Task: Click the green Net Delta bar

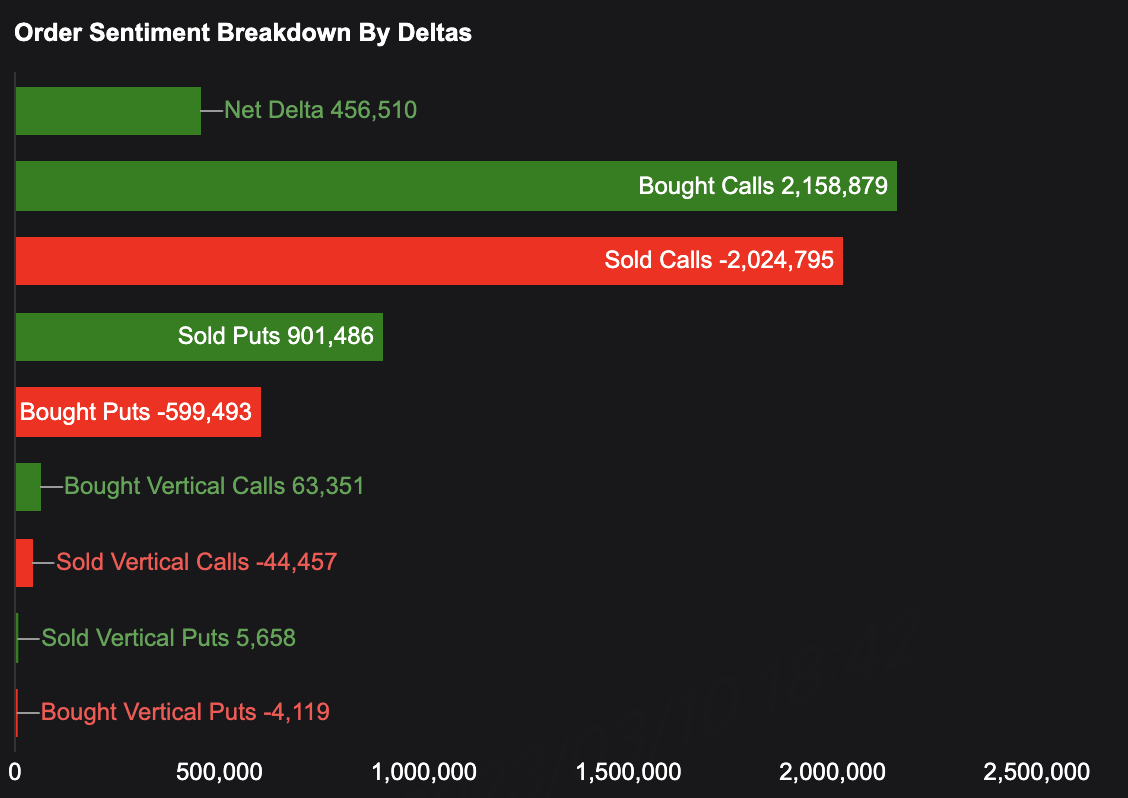Action: tap(108, 110)
